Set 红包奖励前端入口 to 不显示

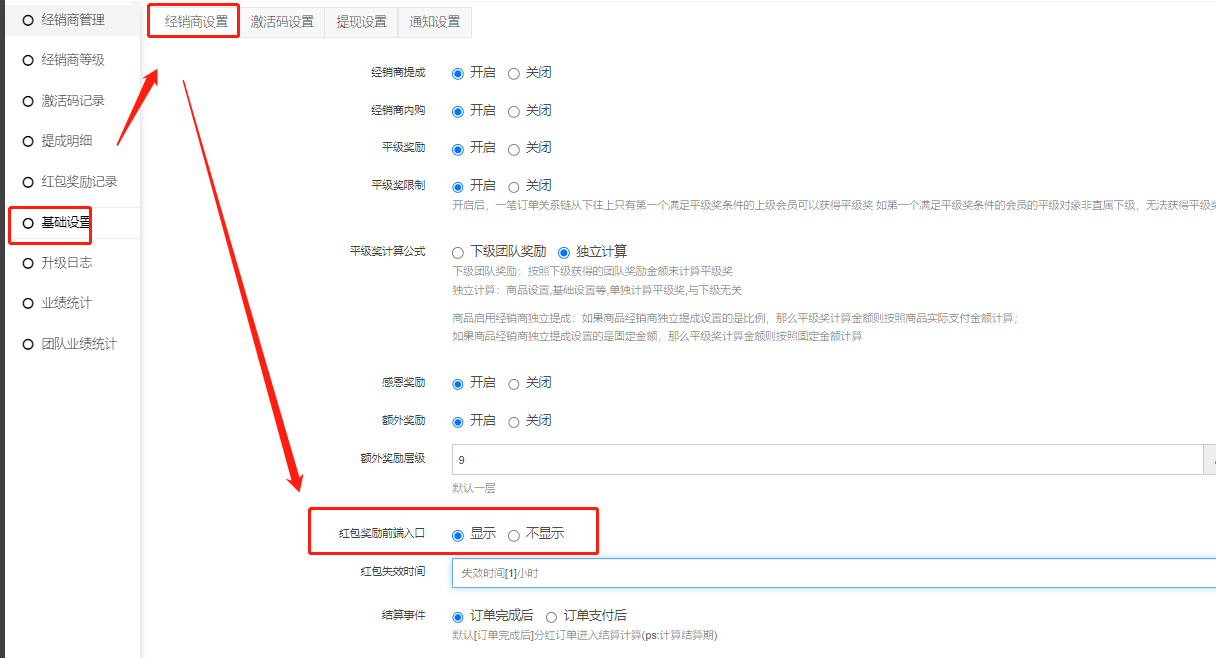pos(514,535)
